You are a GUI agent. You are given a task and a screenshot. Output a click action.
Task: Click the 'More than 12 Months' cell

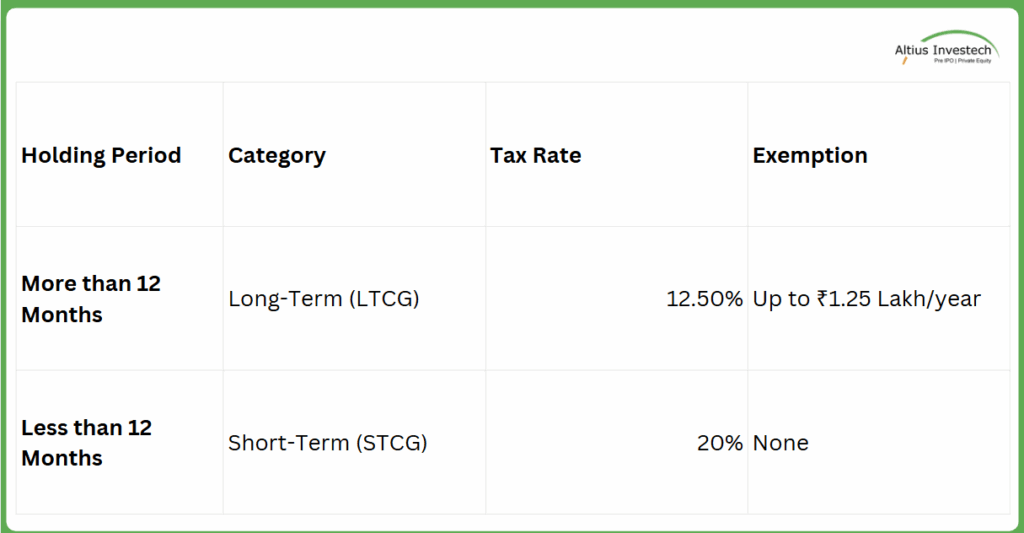91,299
